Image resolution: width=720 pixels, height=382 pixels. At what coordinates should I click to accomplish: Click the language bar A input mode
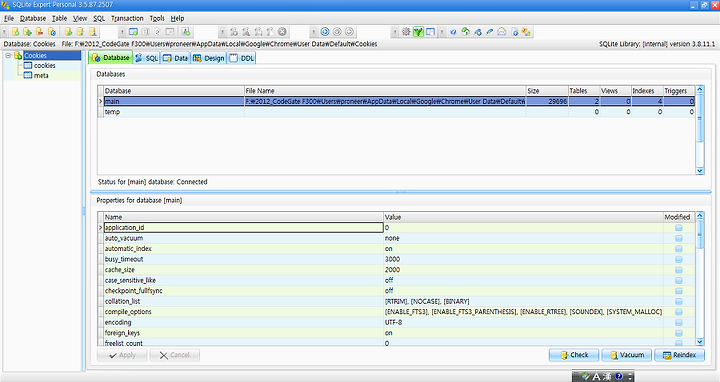(x=596, y=377)
